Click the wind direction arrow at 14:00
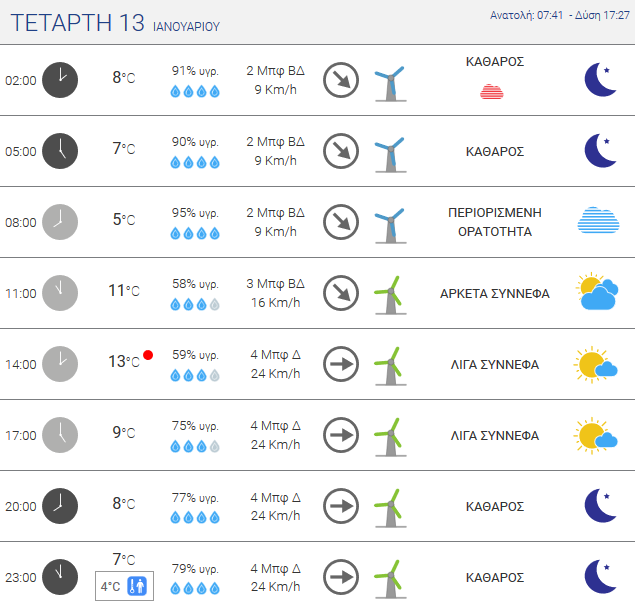 (x=341, y=364)
